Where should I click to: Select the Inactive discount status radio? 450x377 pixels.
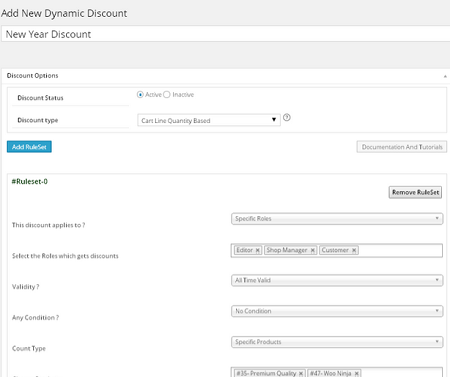click(167, 95)
